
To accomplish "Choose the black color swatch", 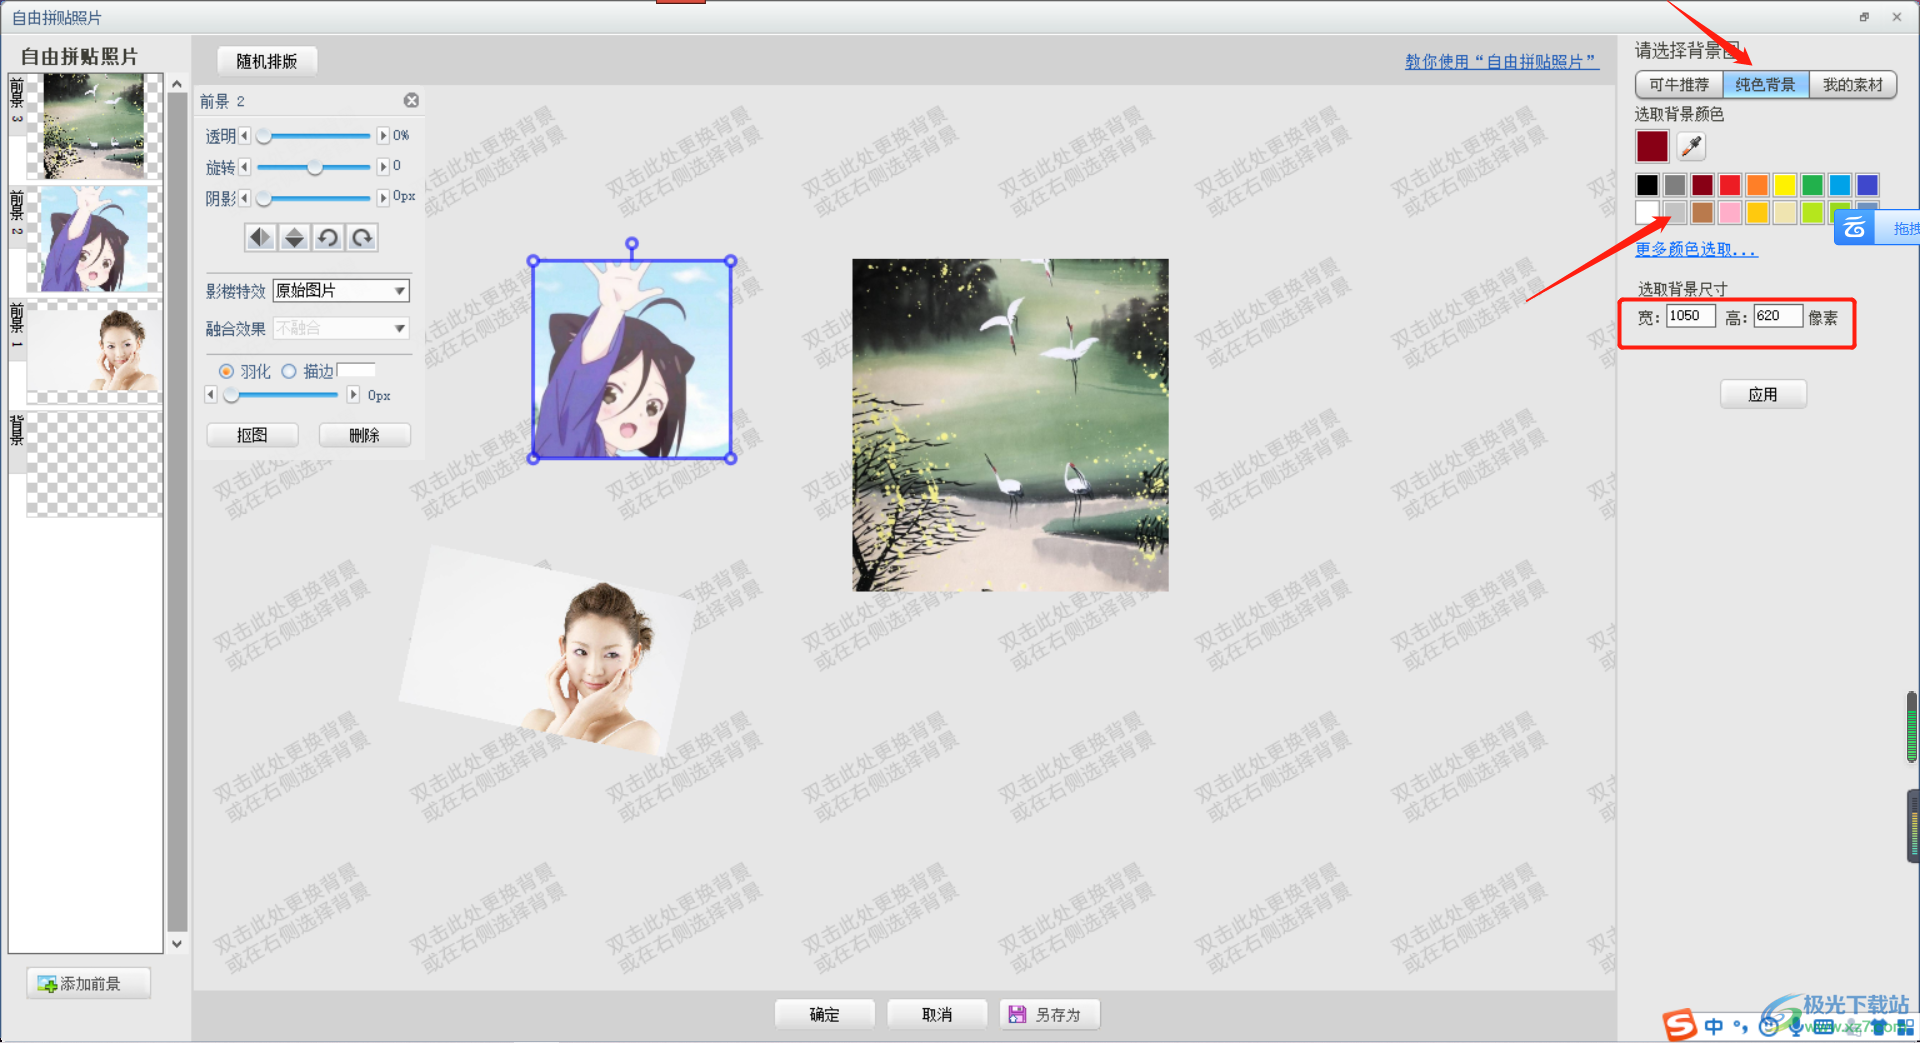I will [1647, 185].
